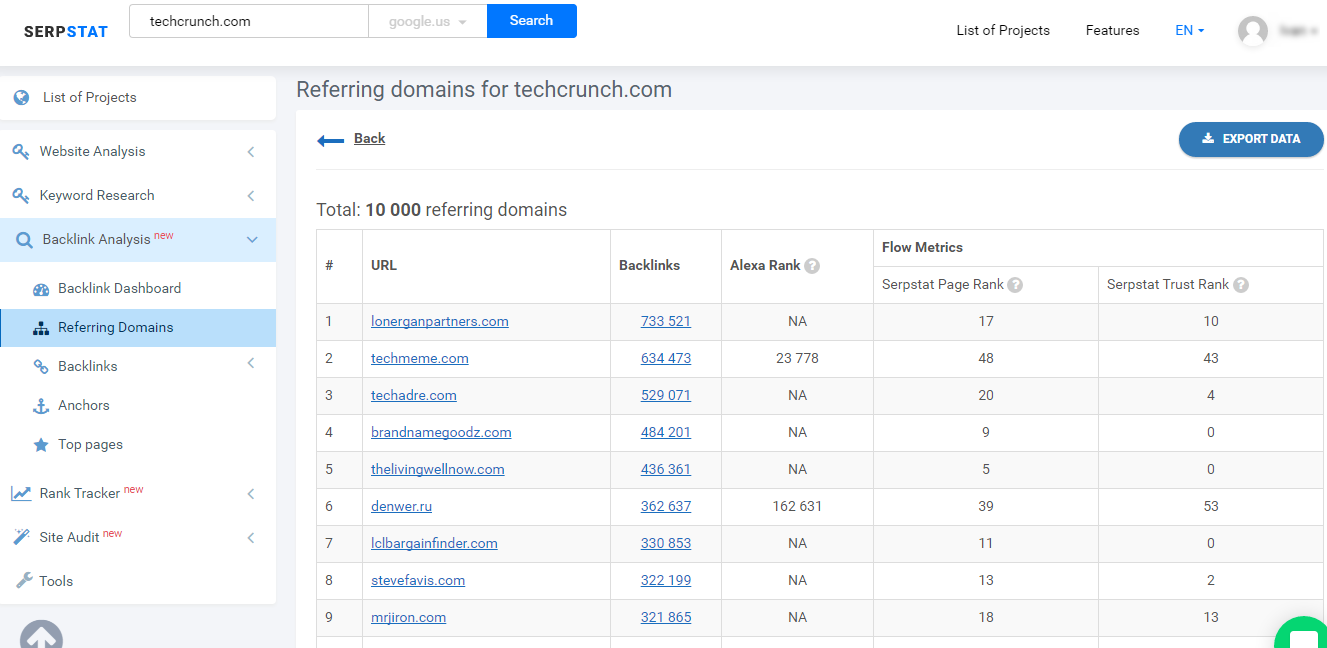Open lonerganpartners.com link
The image size is (1327, 648).
point(440,322)
